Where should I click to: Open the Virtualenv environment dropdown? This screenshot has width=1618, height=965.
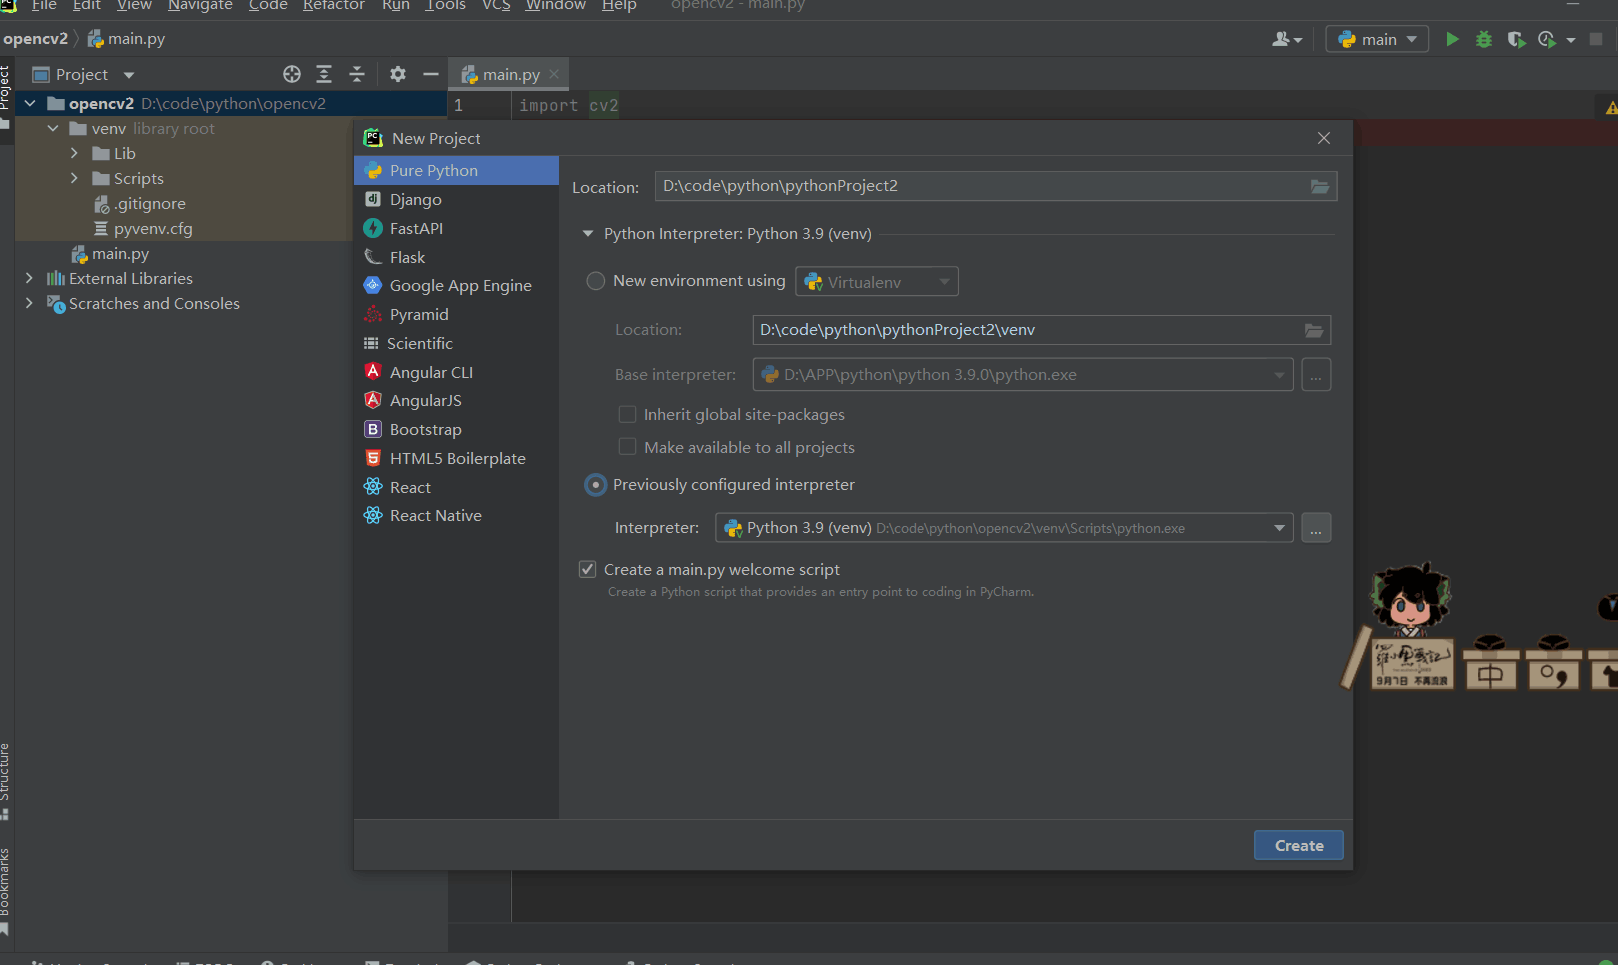pyautogui.click(x=877, y=282)
